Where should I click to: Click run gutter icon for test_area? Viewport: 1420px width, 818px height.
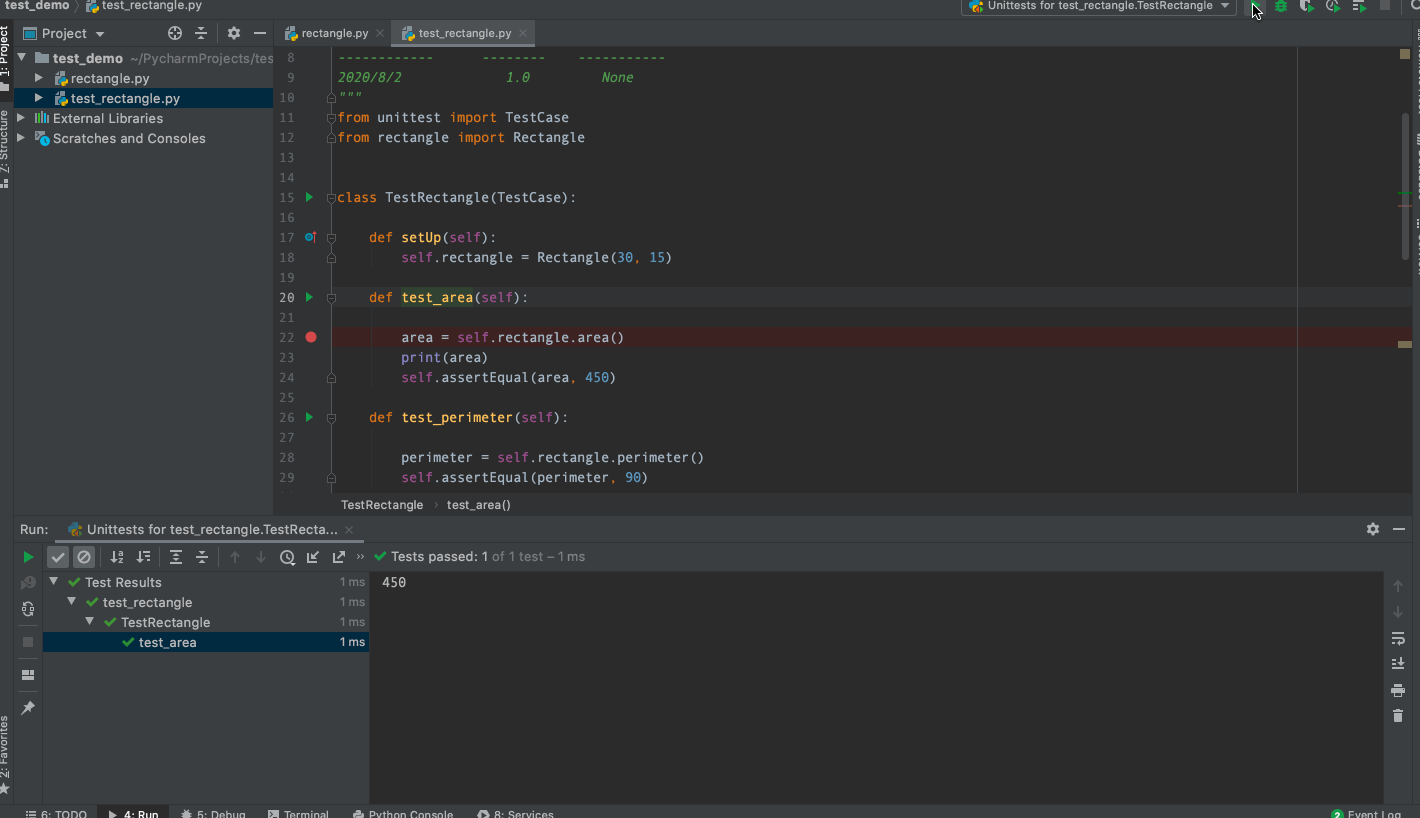point(309,297)
